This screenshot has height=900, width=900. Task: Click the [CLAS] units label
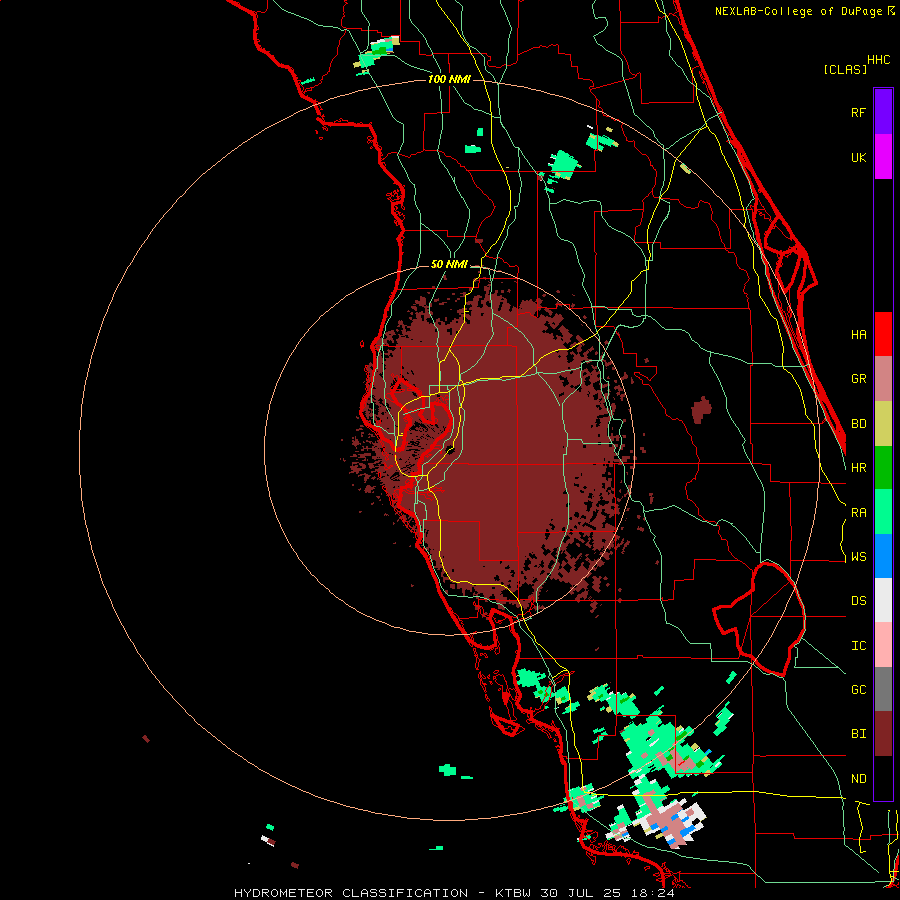pos(845,69)
